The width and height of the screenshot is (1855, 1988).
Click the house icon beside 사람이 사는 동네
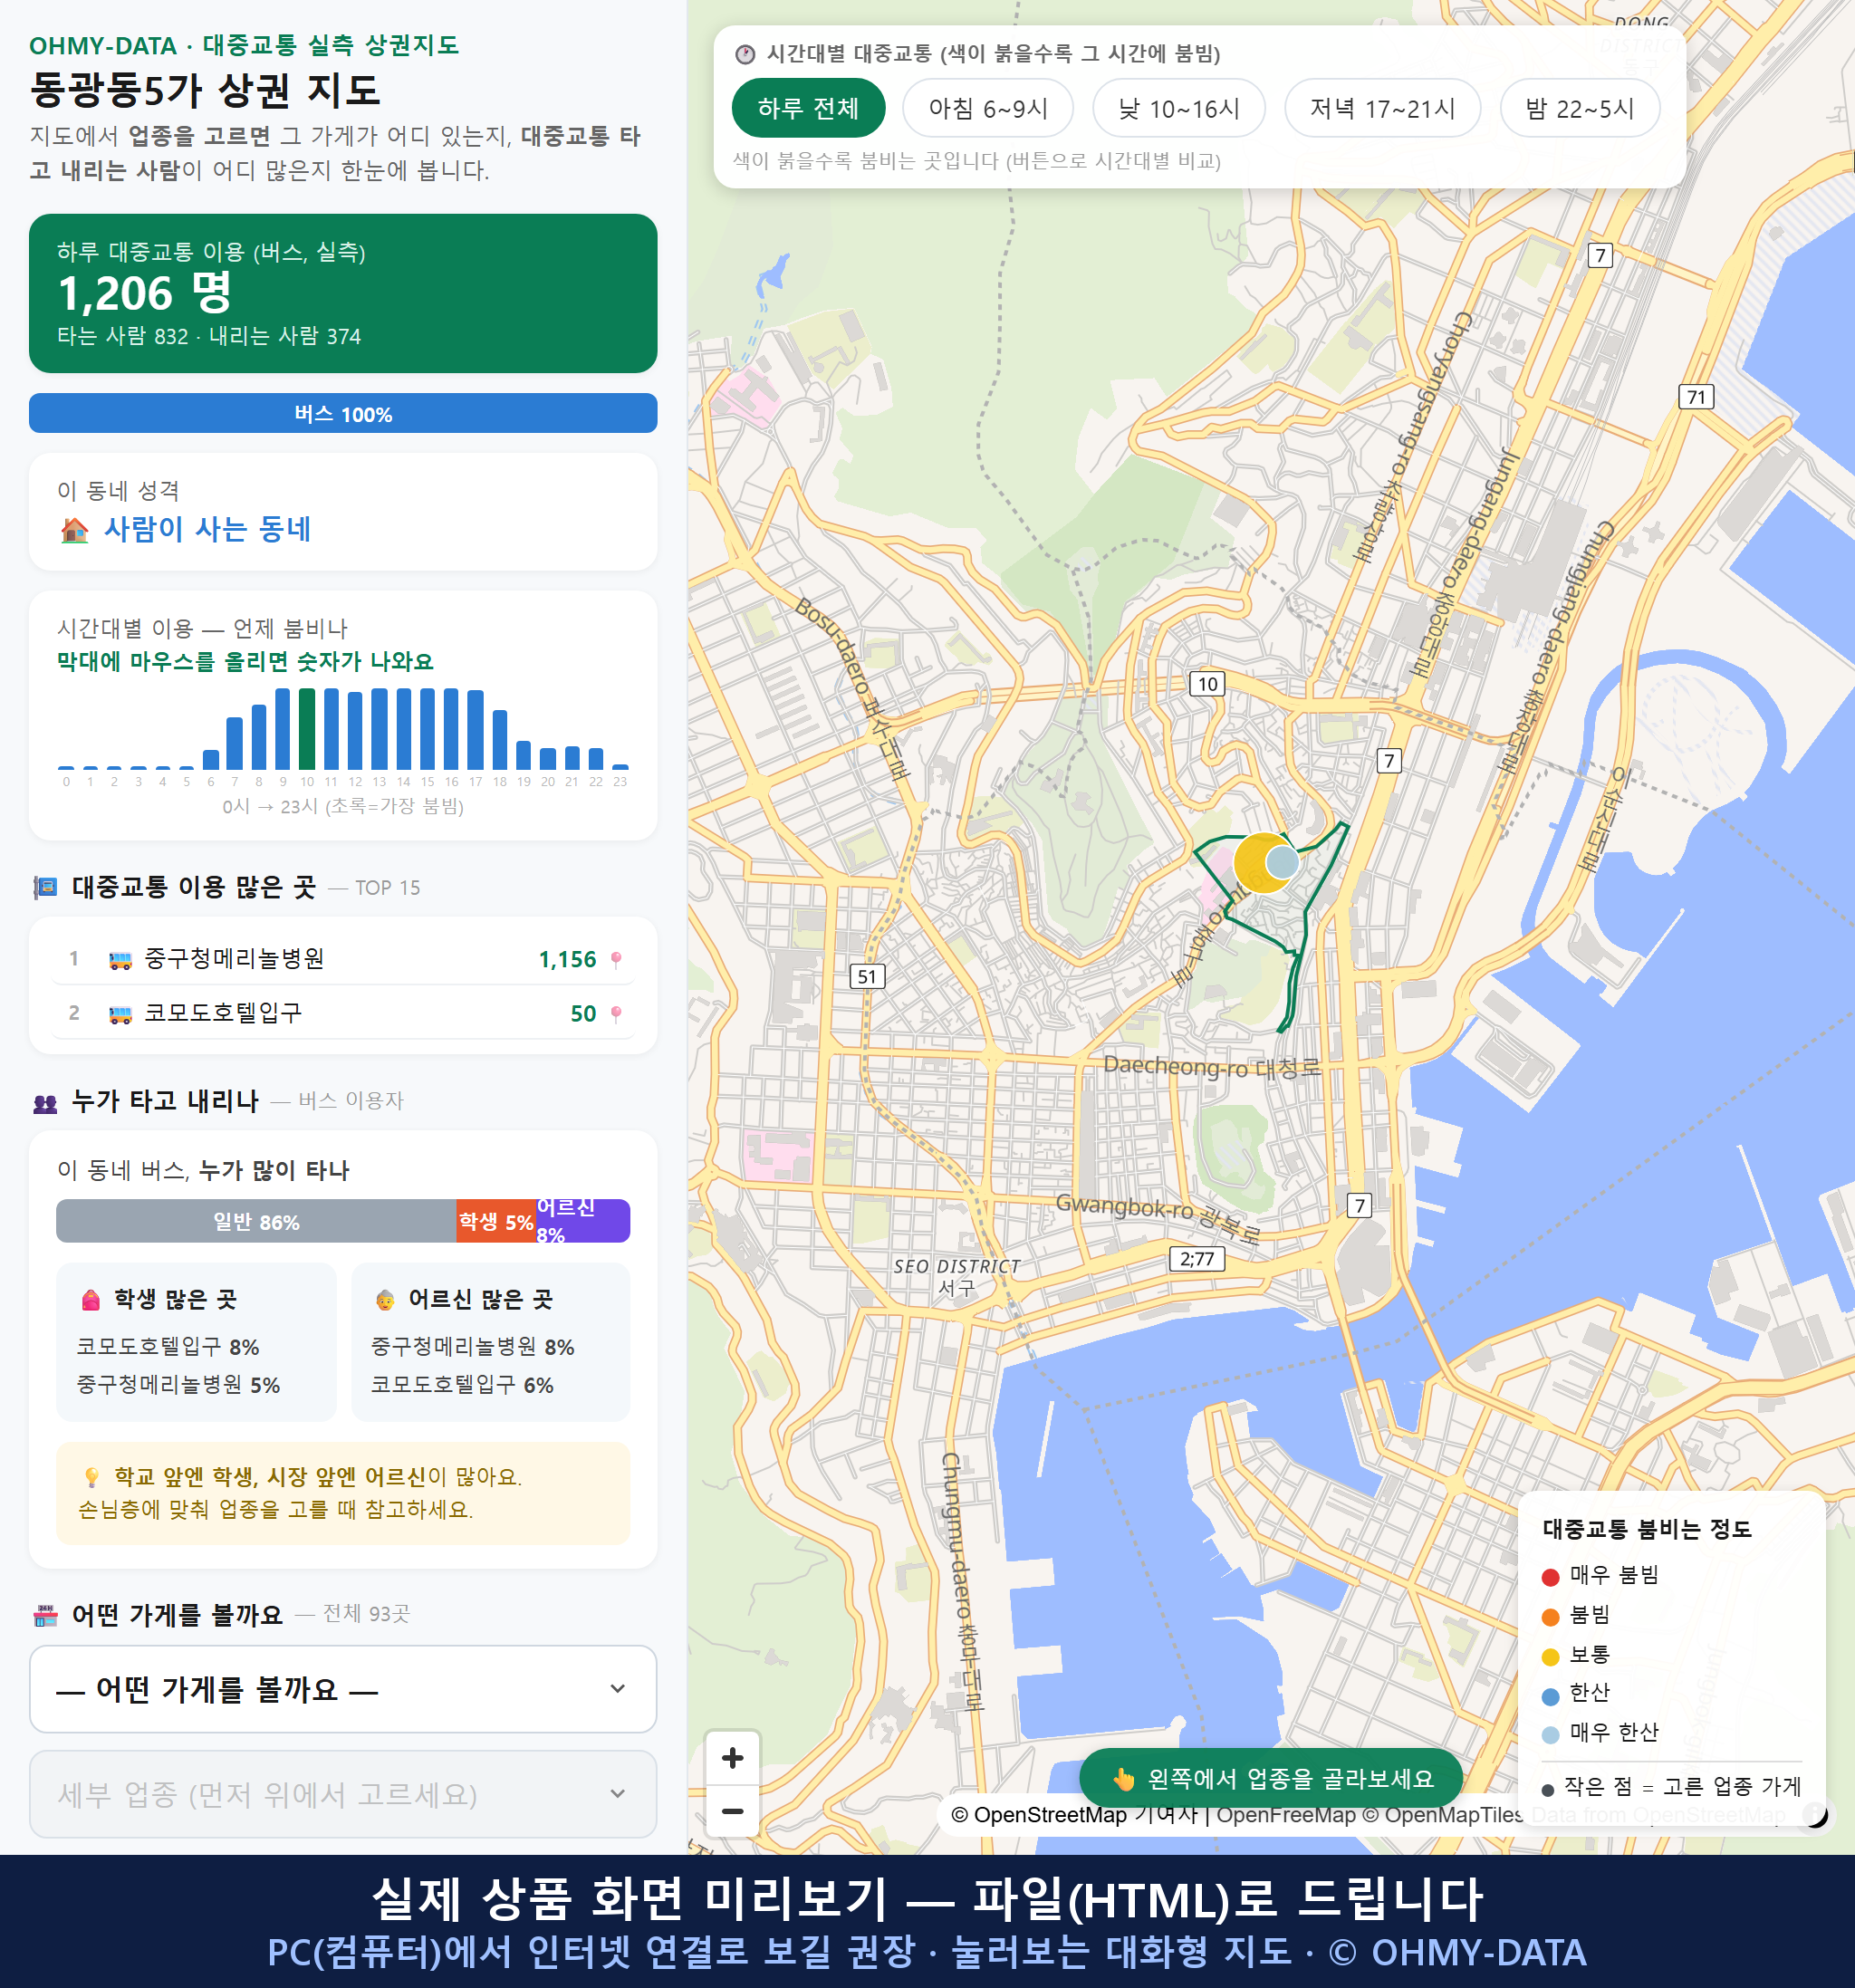[74, 529]
